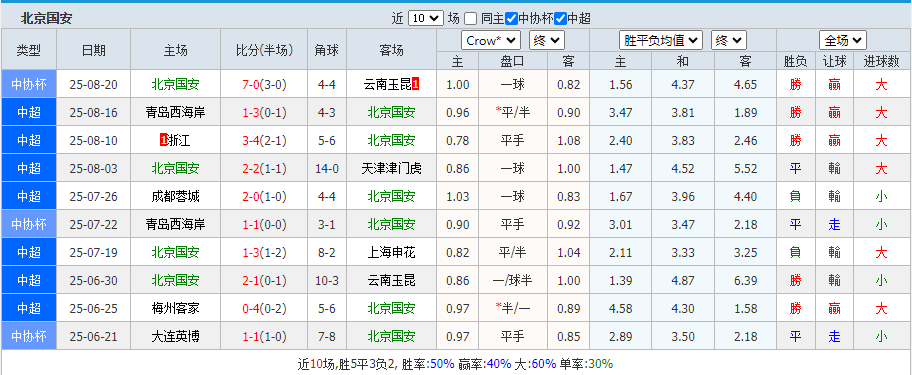Select the 10-3 corner count cell
This screenshot has height=375, width=912.
tap(327, 280)
